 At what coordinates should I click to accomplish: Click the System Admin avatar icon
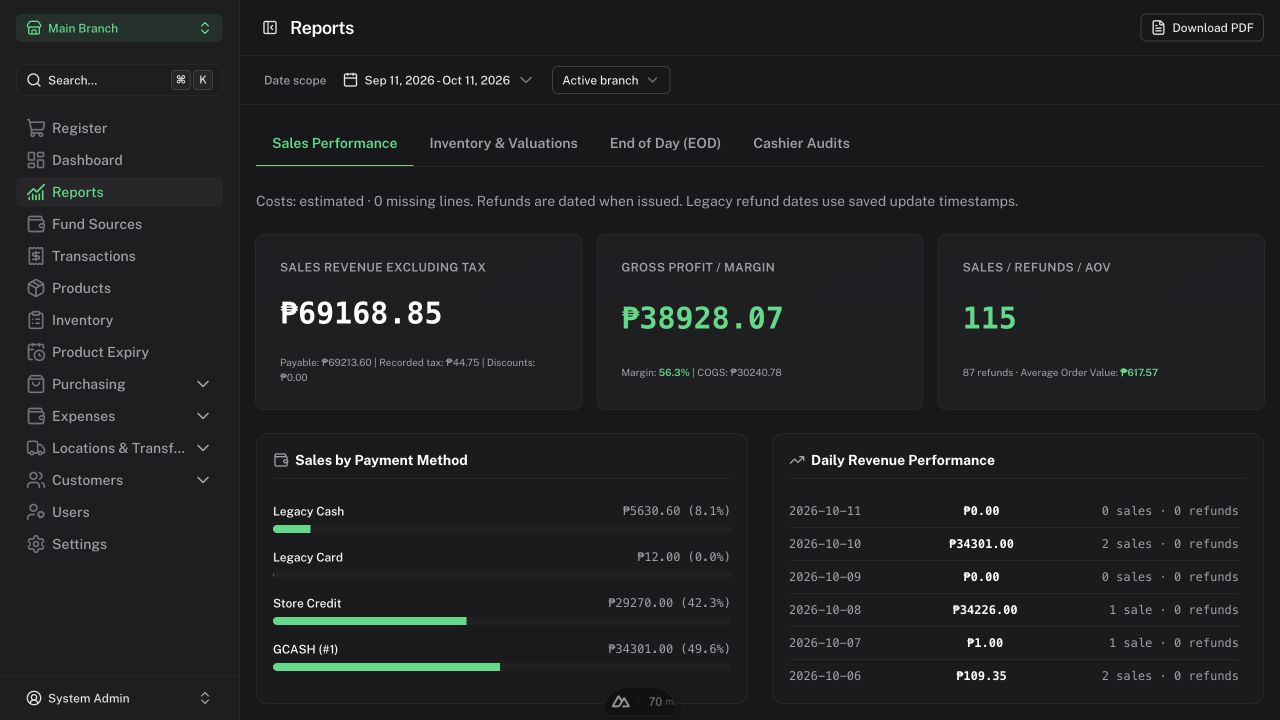[x=34, y=698]
